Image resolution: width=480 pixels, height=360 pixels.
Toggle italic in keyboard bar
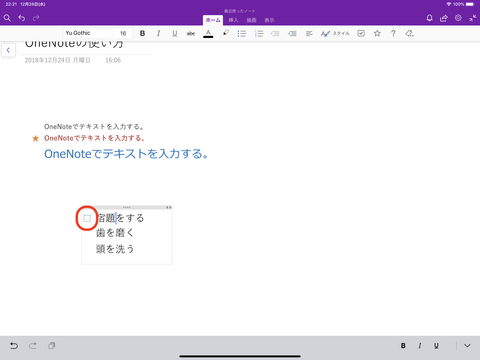click(x=420, y=346)
